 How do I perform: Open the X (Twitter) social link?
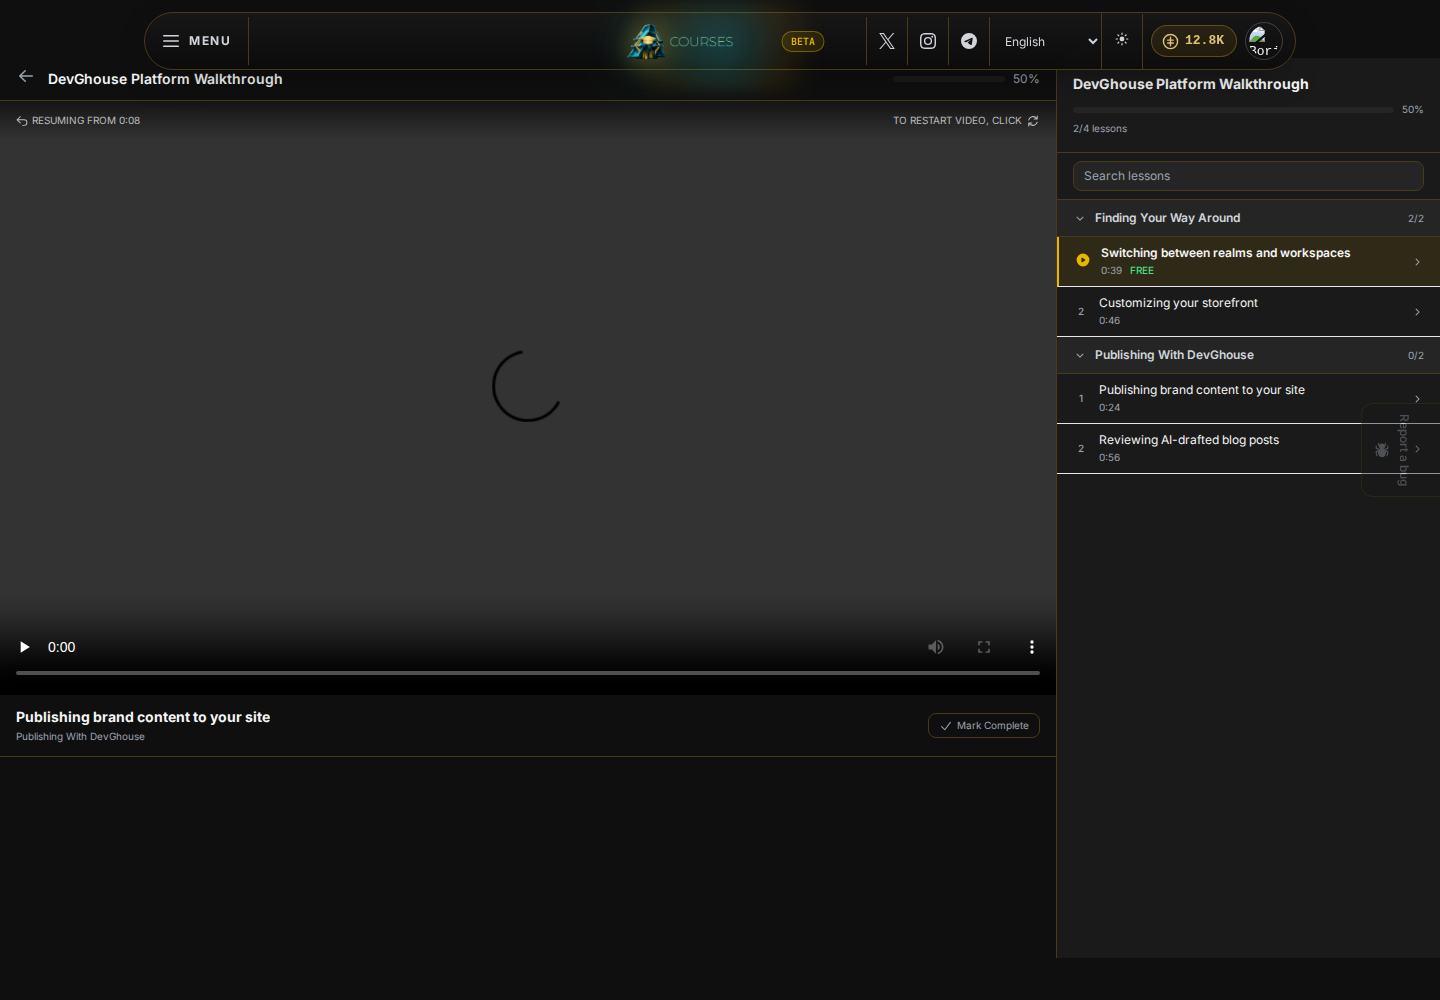[x=887, y=41]
